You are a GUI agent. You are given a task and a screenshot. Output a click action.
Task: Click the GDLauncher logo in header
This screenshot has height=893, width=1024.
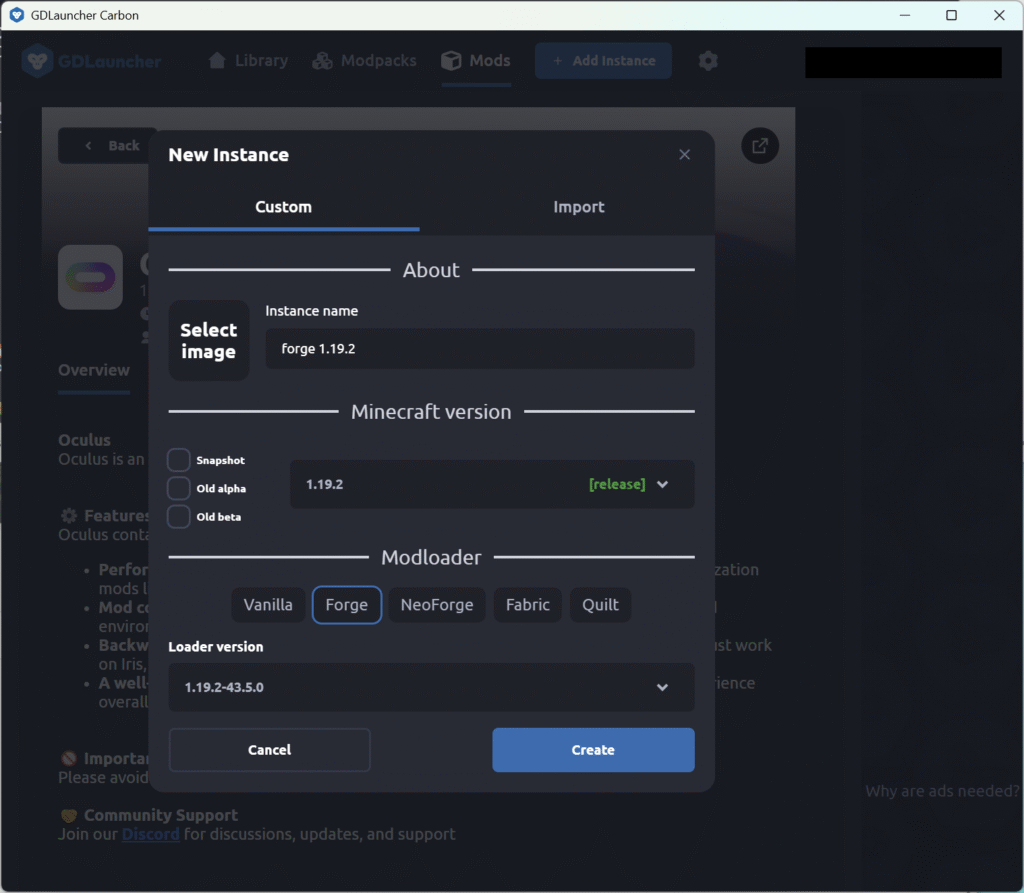coord(92,61)
